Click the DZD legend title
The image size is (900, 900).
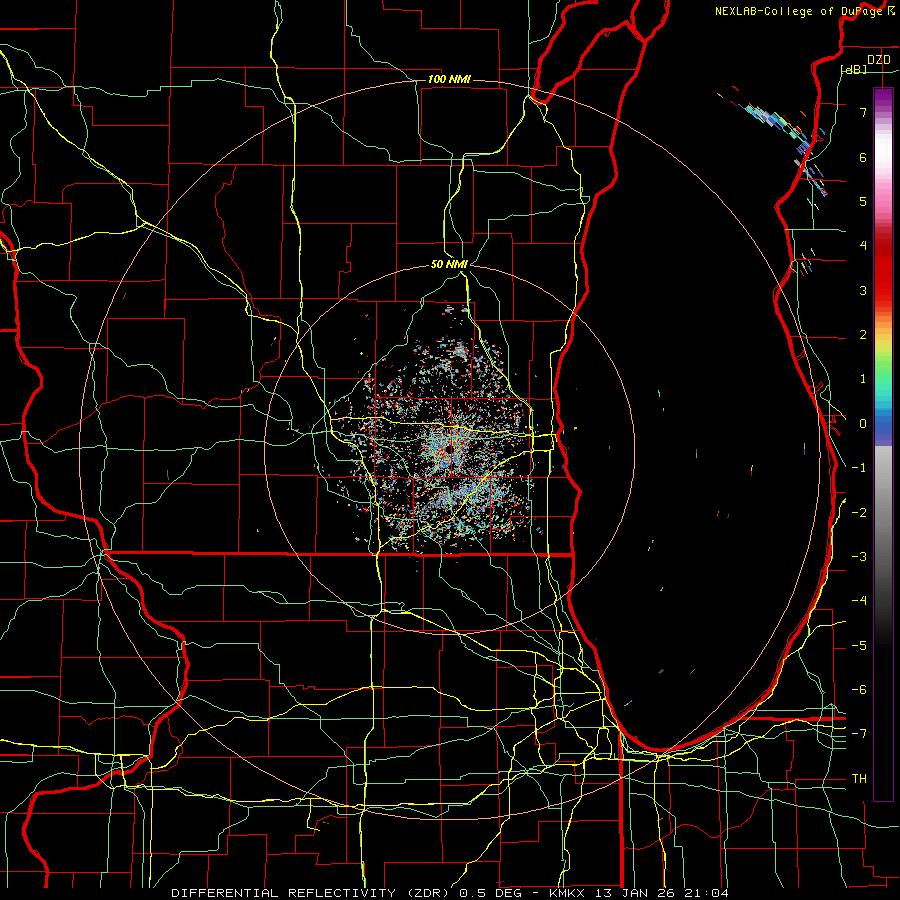pos(879,60)
